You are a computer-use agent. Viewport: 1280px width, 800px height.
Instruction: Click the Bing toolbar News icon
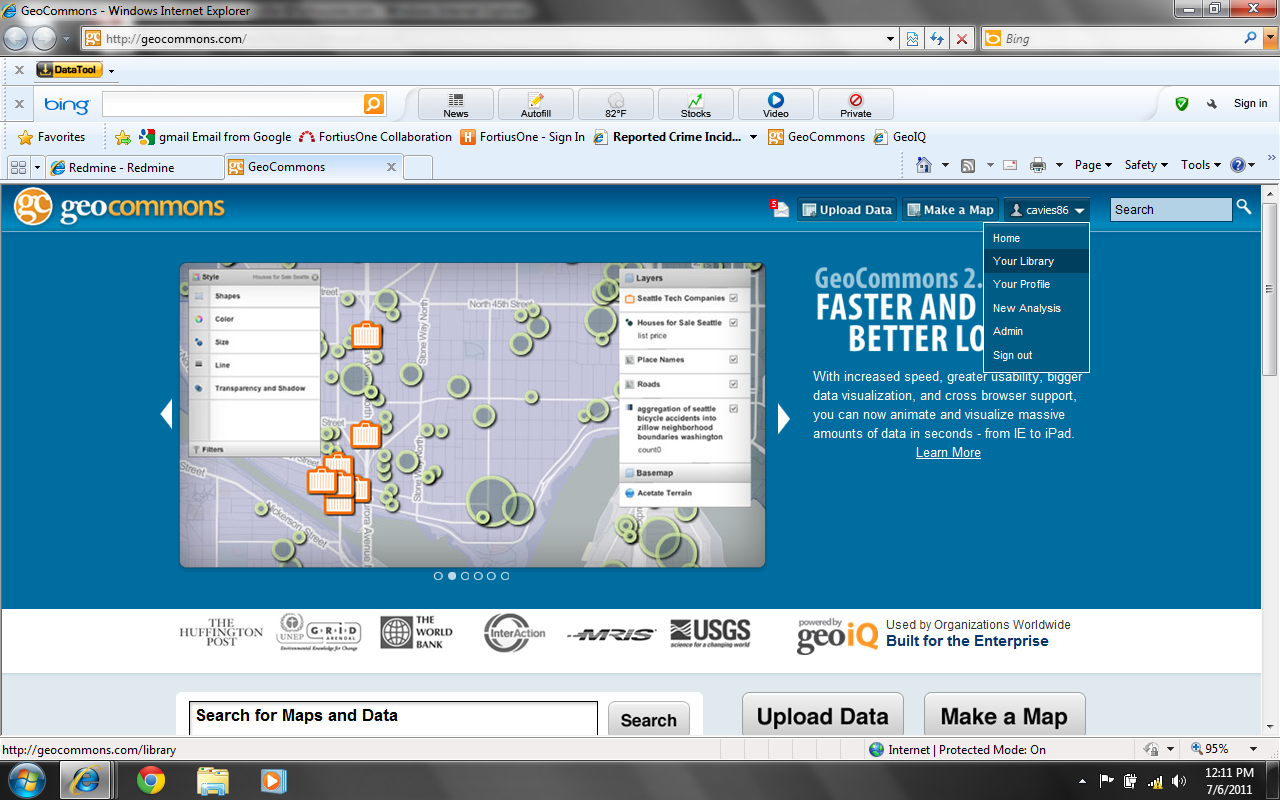(x=455, y=104)
